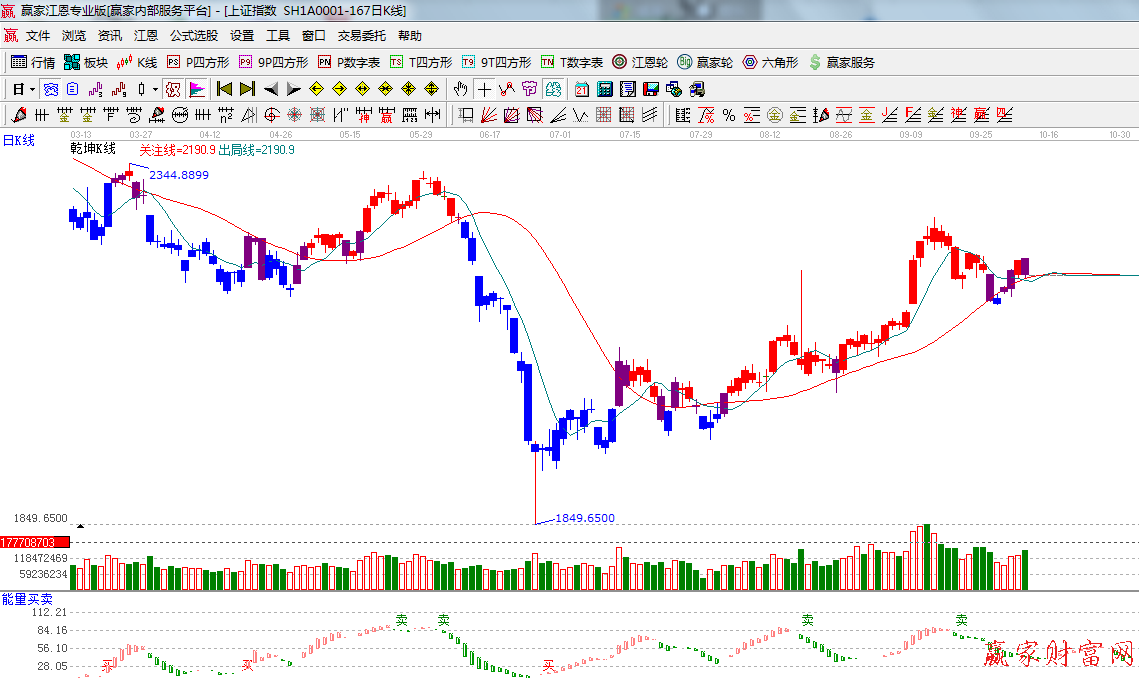The height and width of the screenshot is (678, 1139).
Task: Open the 江恩 menu
Action: point(146,36)
